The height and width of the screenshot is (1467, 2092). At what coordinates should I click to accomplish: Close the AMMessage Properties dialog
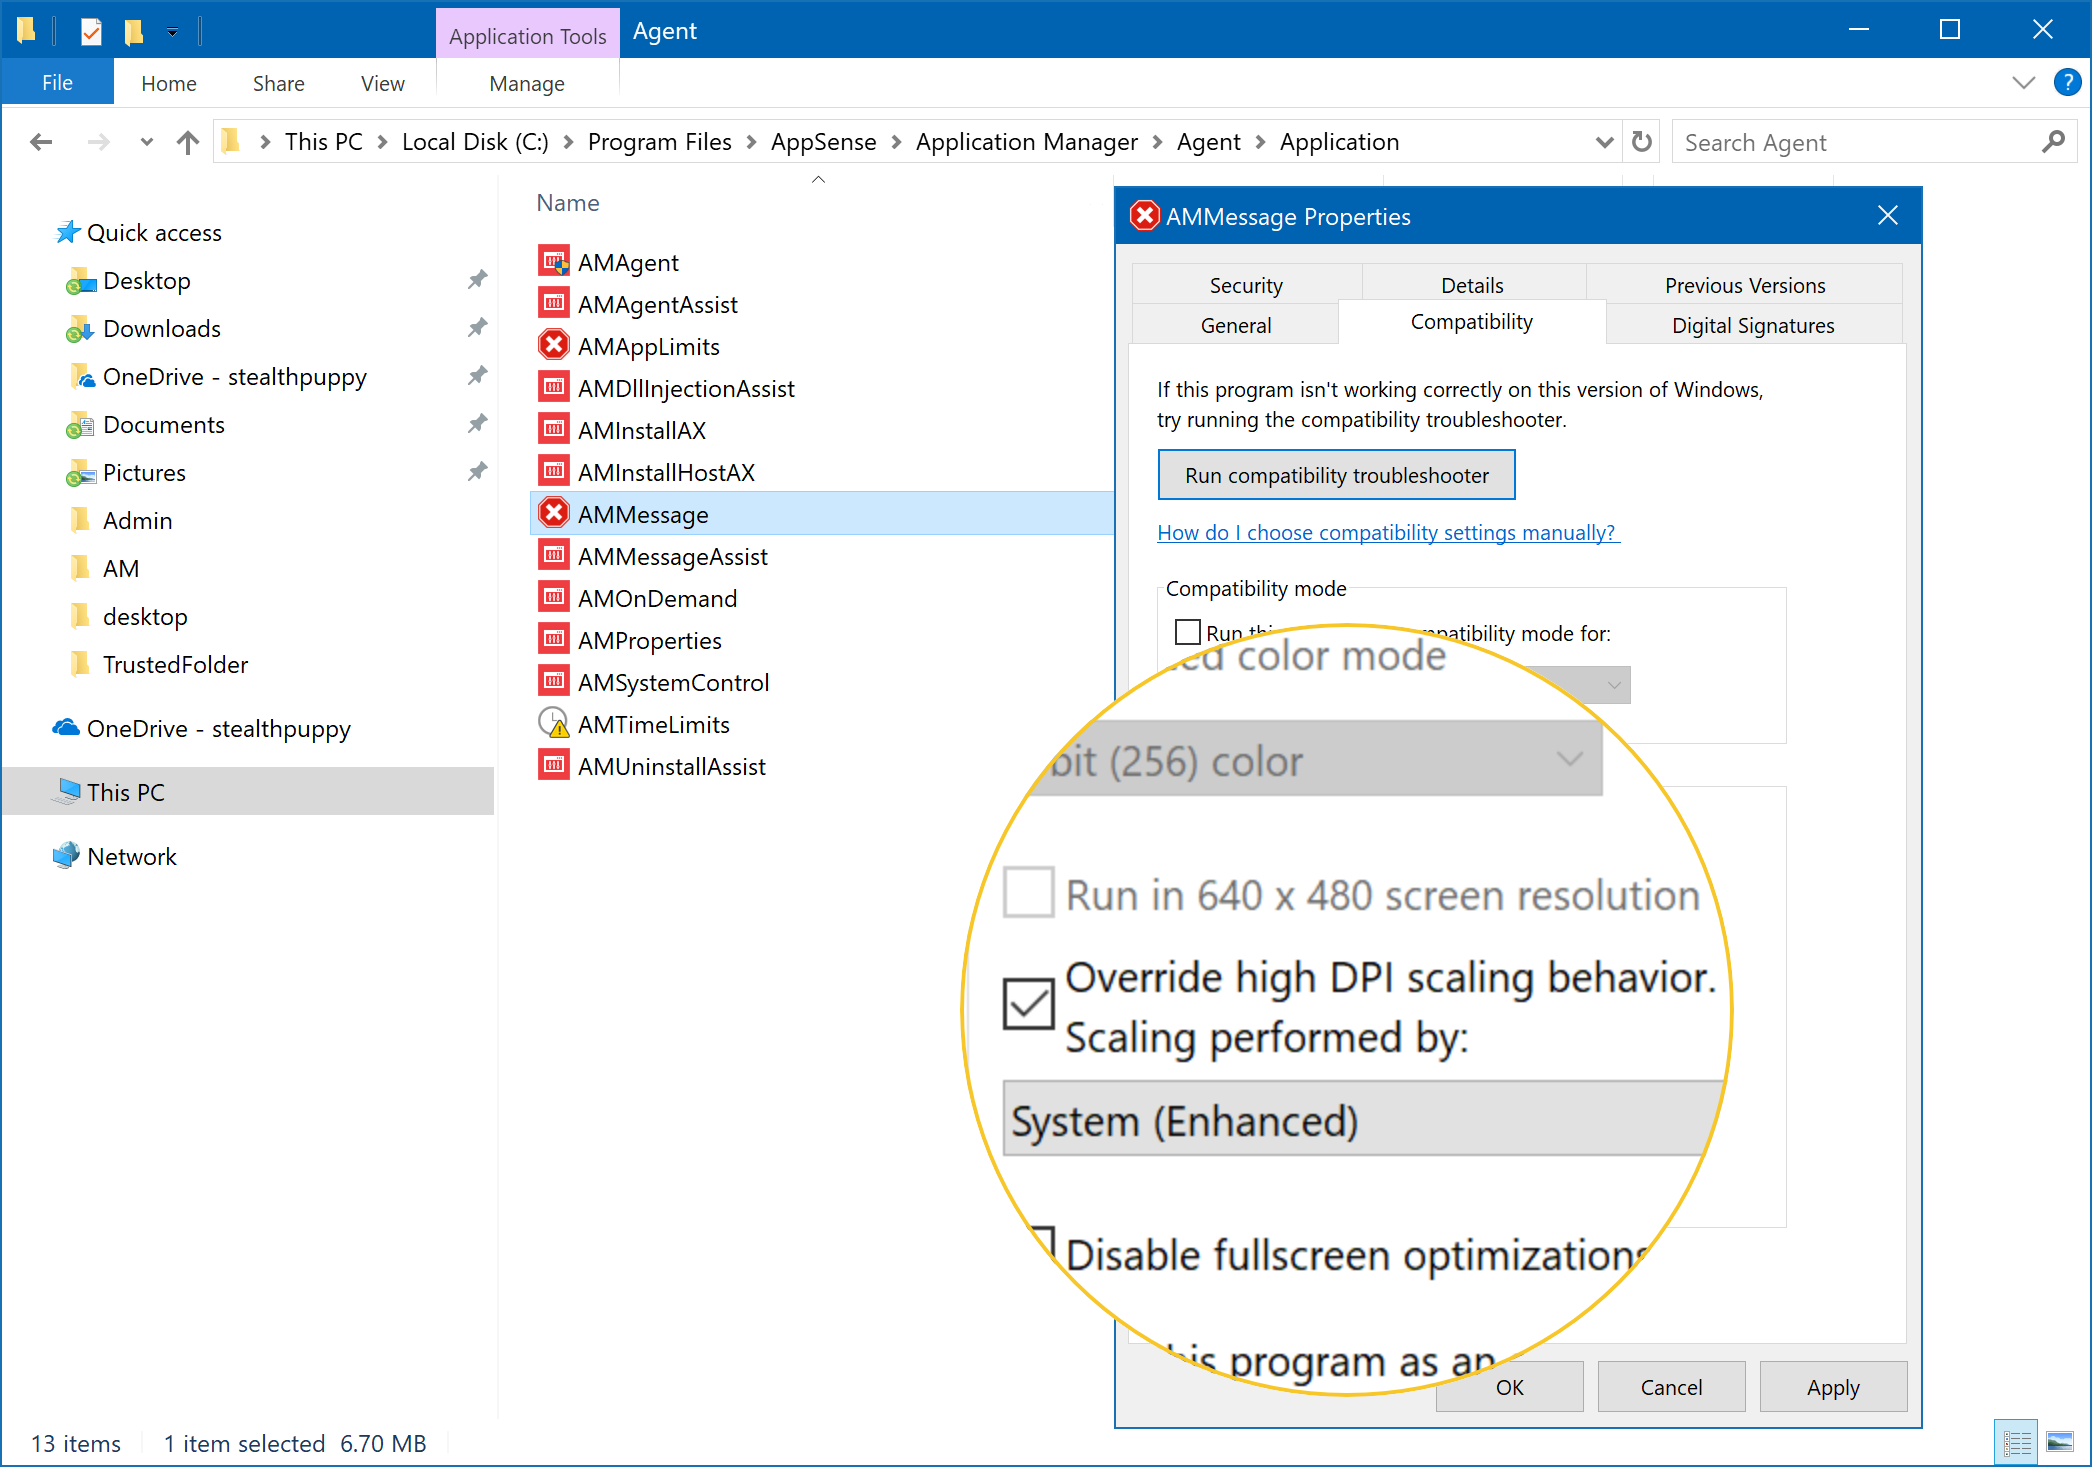tap(1887, 215)
